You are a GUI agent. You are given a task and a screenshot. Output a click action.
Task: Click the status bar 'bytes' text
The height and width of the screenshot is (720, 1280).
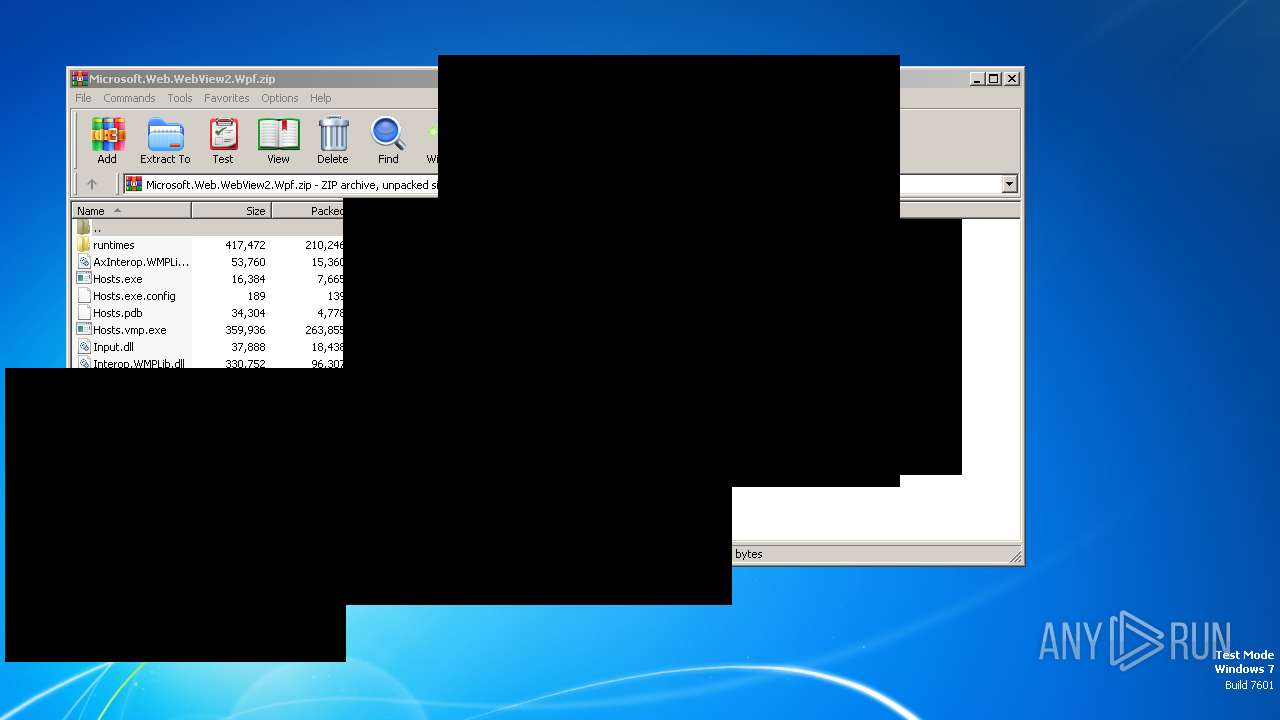(x=749, y=554)
